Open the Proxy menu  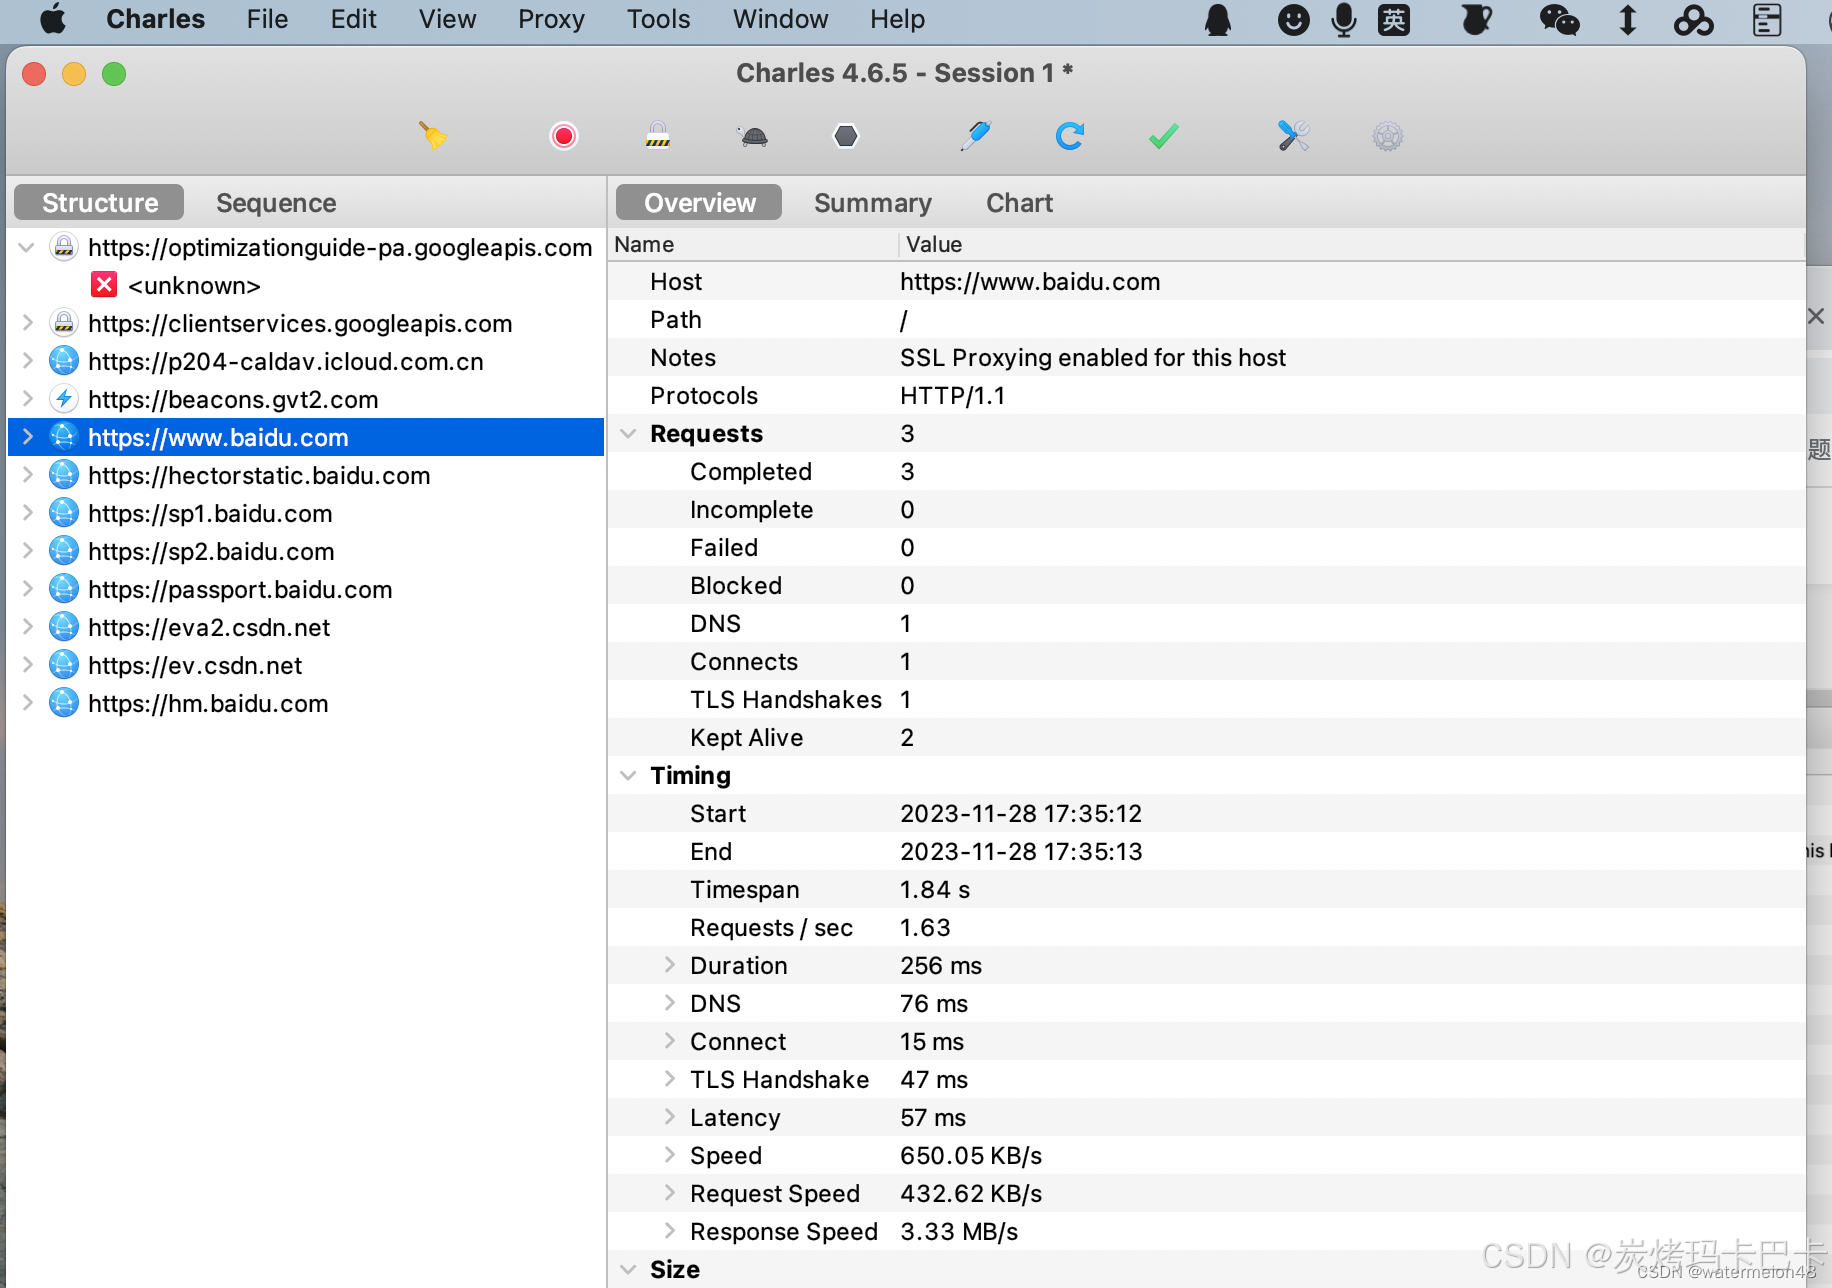[551, 19]
